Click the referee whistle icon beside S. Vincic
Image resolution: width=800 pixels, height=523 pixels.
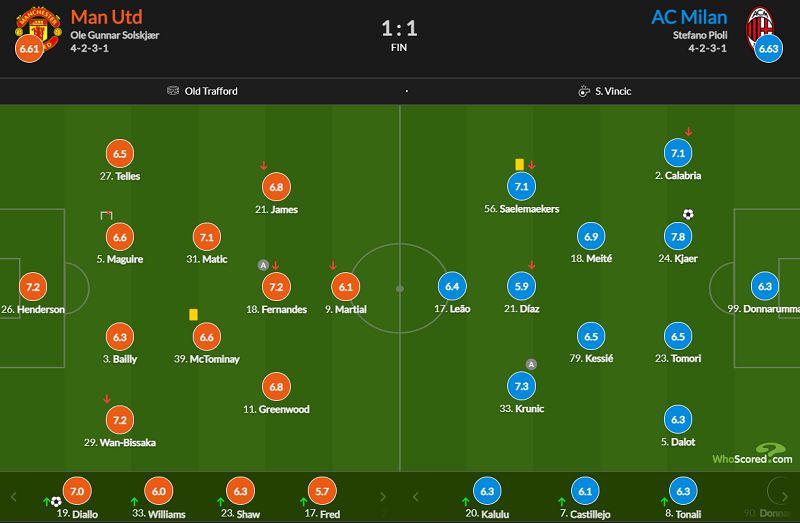(x=584, y=91)
